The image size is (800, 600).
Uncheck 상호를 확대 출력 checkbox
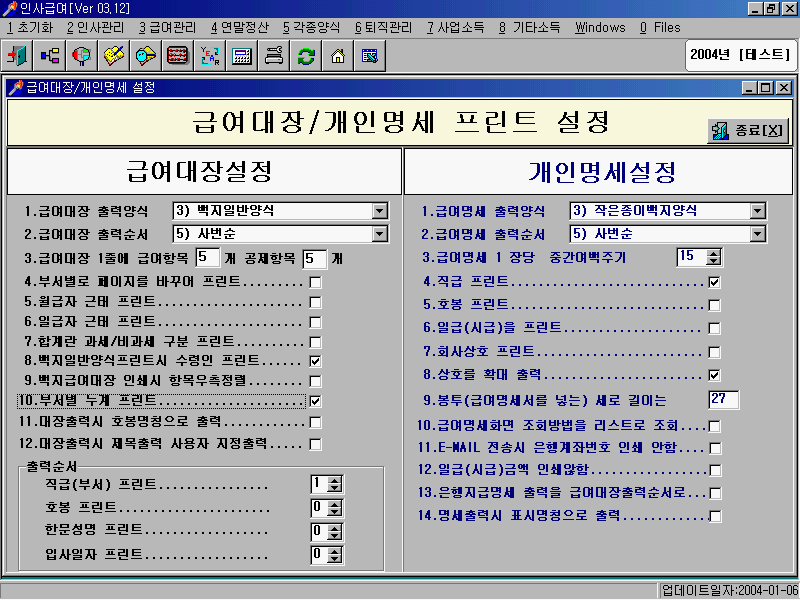click(x=714, y=375)
